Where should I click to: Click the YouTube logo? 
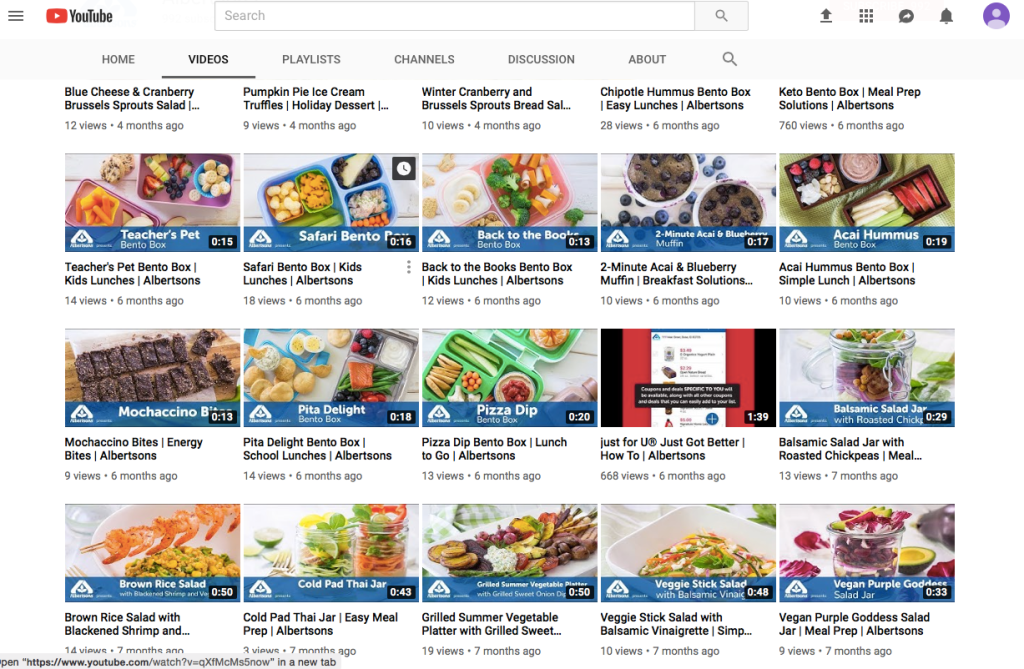(79, 16)
